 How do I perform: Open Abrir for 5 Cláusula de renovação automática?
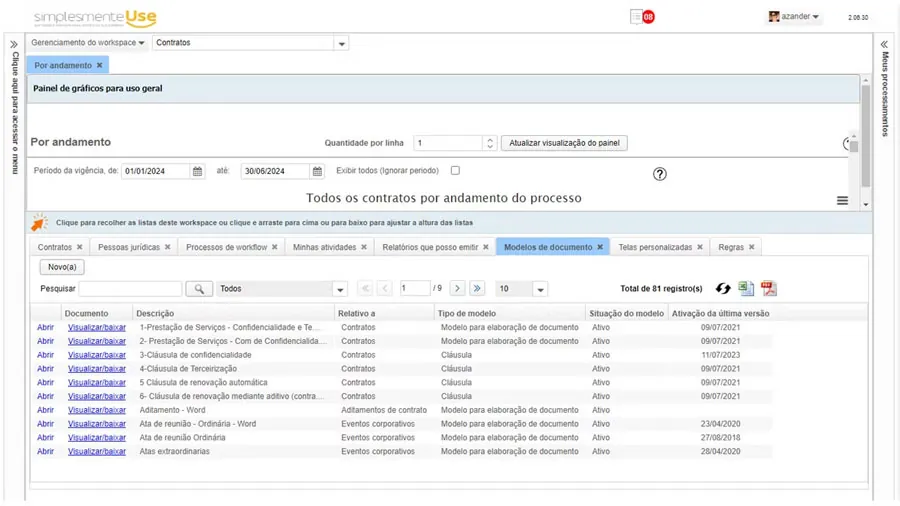(x=45, y=383)
